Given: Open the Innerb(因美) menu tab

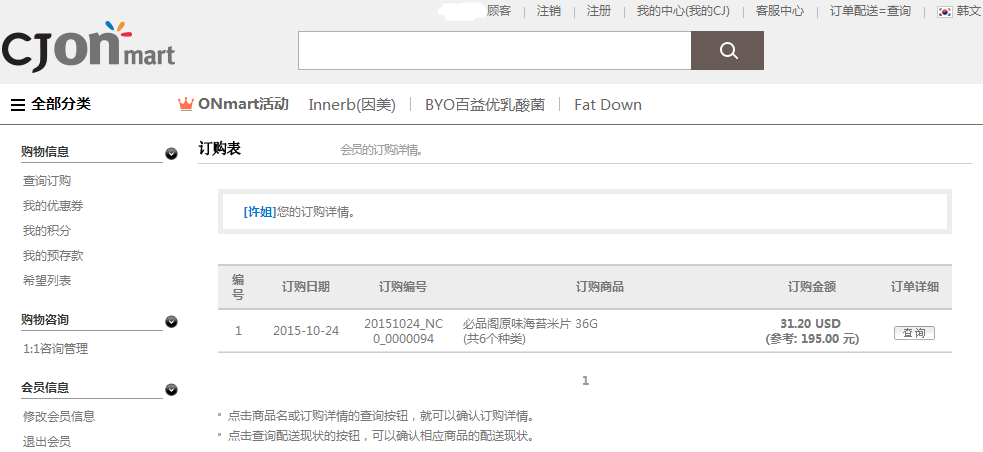Looking at the screenshot, I should (x=352, y=104).
